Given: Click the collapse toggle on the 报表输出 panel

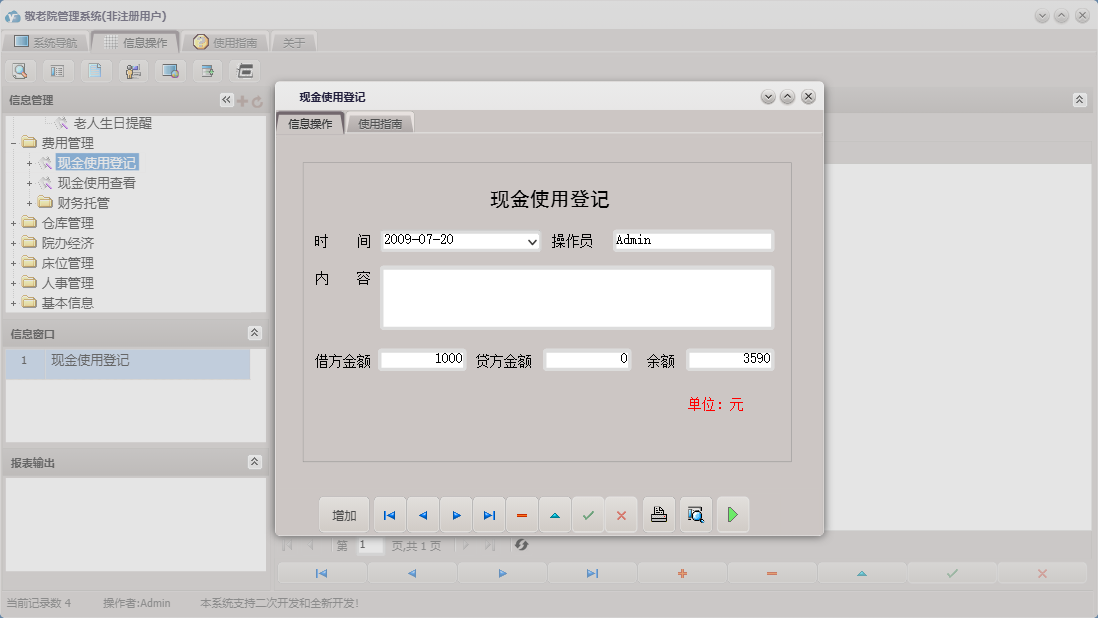Looking at the screenshot, I should point(255,462).
